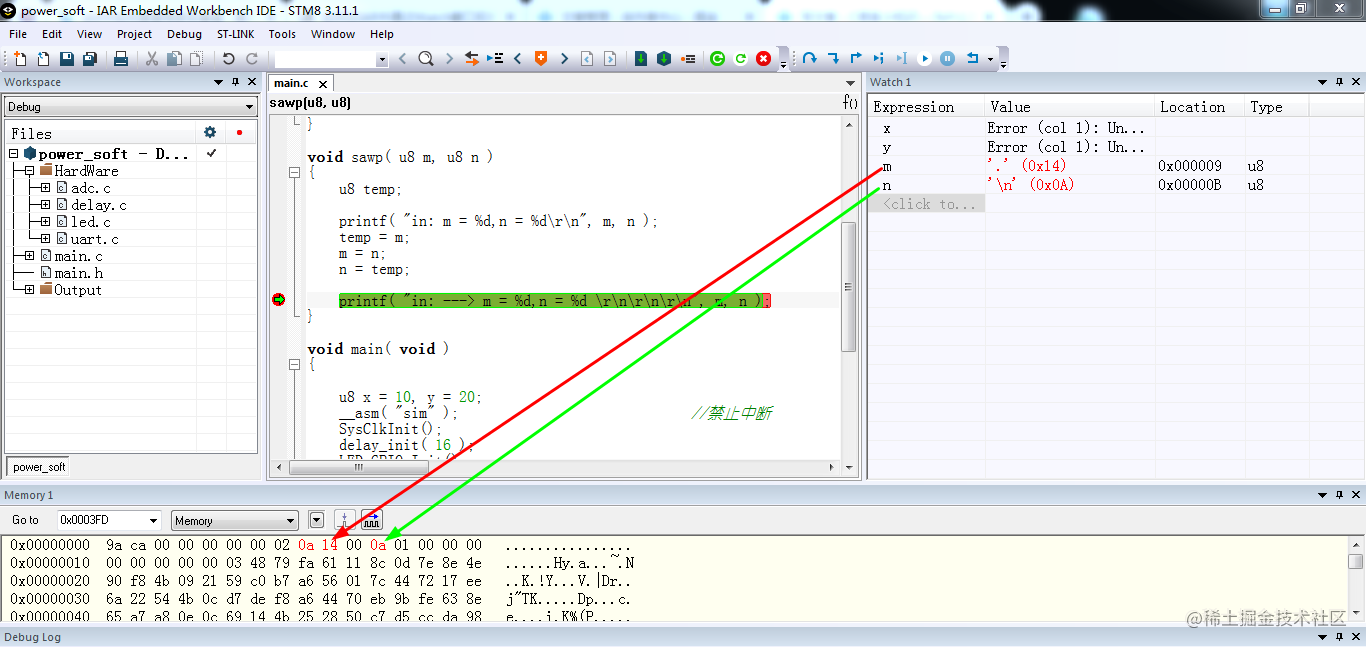
Task: Click the Memory window live update icon
Action: [x=344, y=520]
